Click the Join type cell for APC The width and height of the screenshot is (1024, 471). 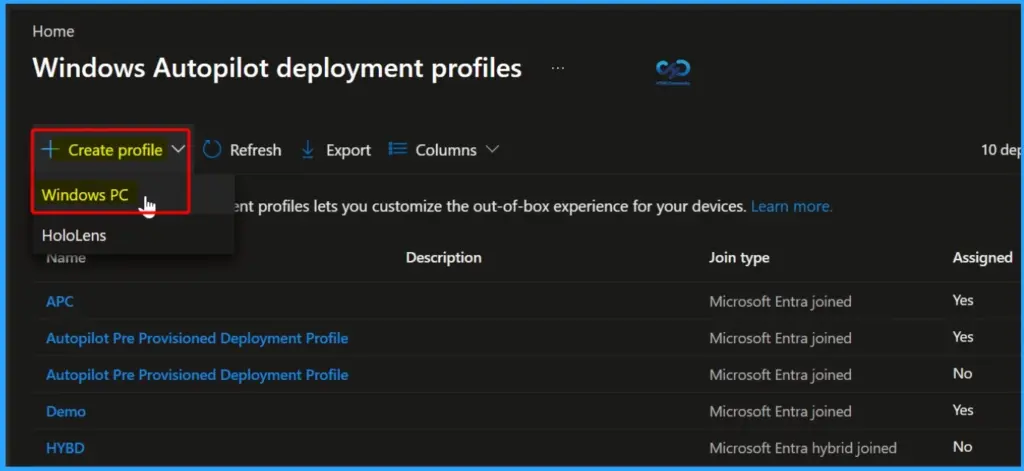coord(780,302)
